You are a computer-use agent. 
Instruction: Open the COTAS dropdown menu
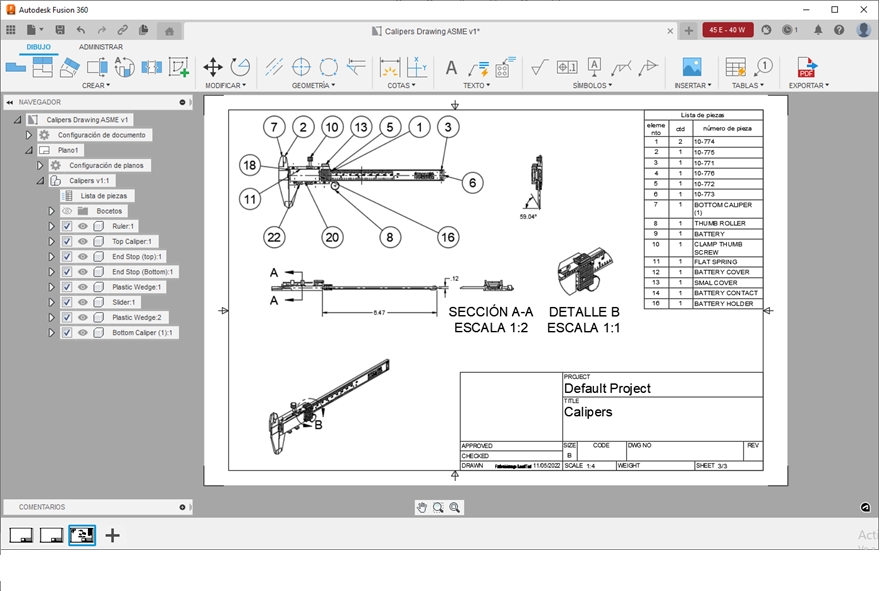tap(401, 85)
